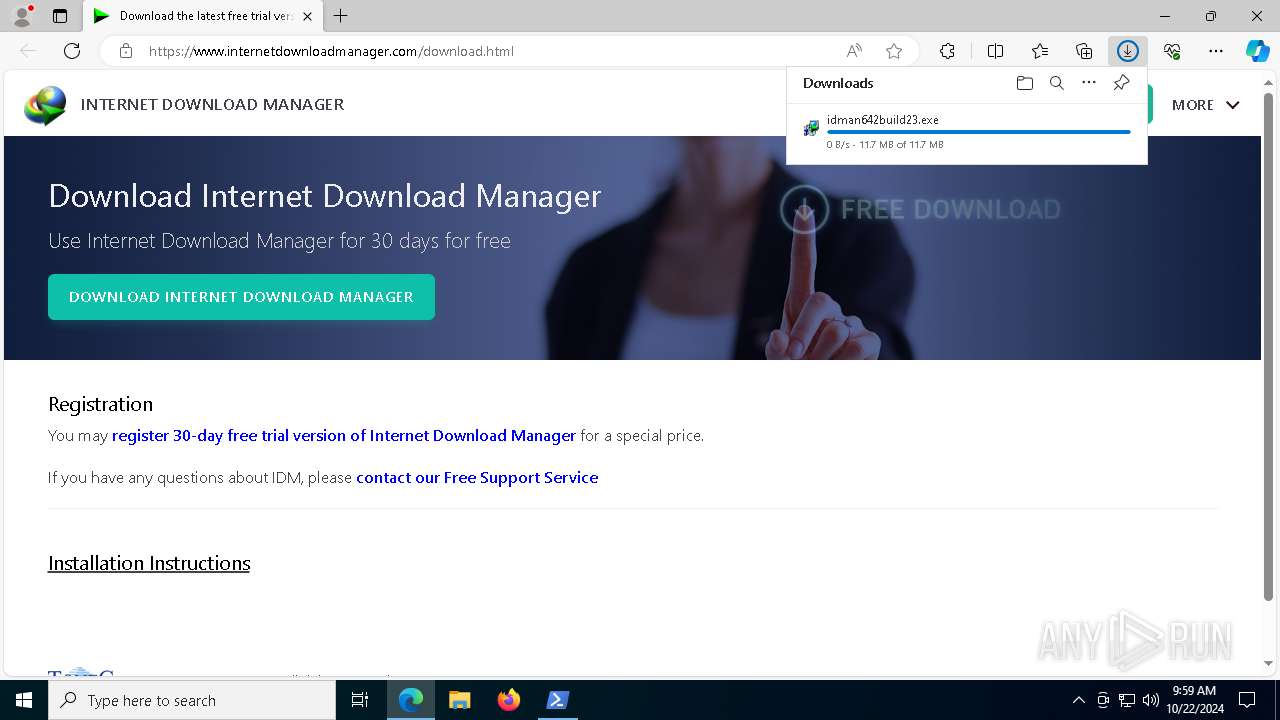
Task: Toggle the Downloads toolbar button
Action: 1128,51
